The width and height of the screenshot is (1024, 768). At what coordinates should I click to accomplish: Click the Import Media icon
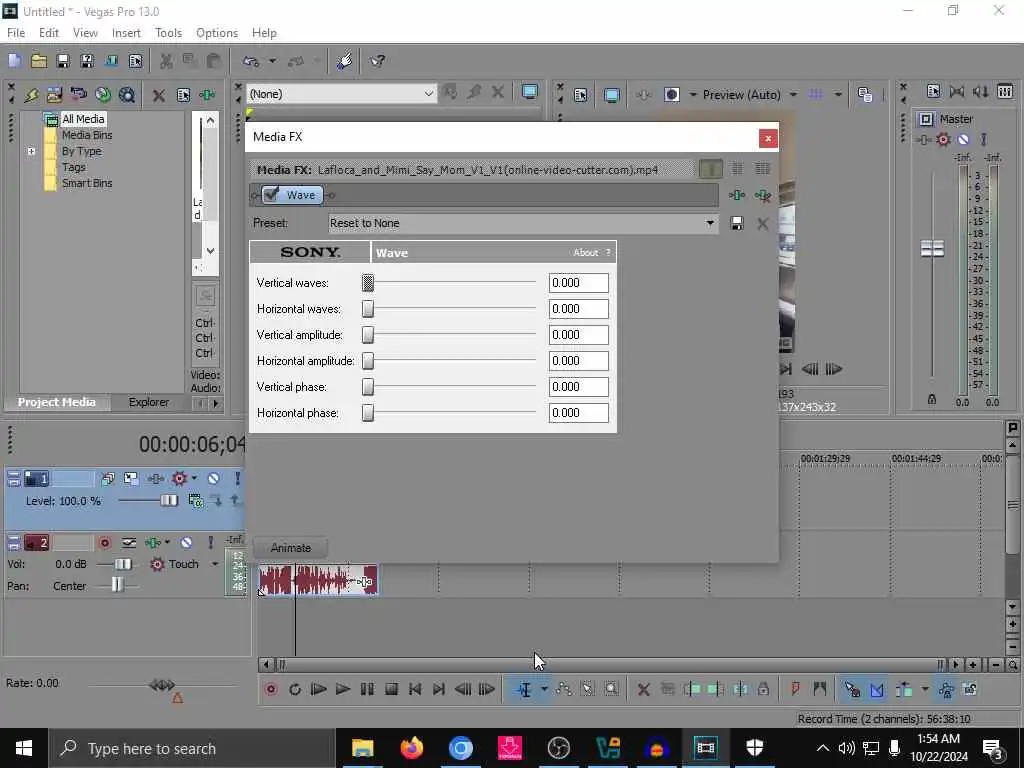coord(31,95)
